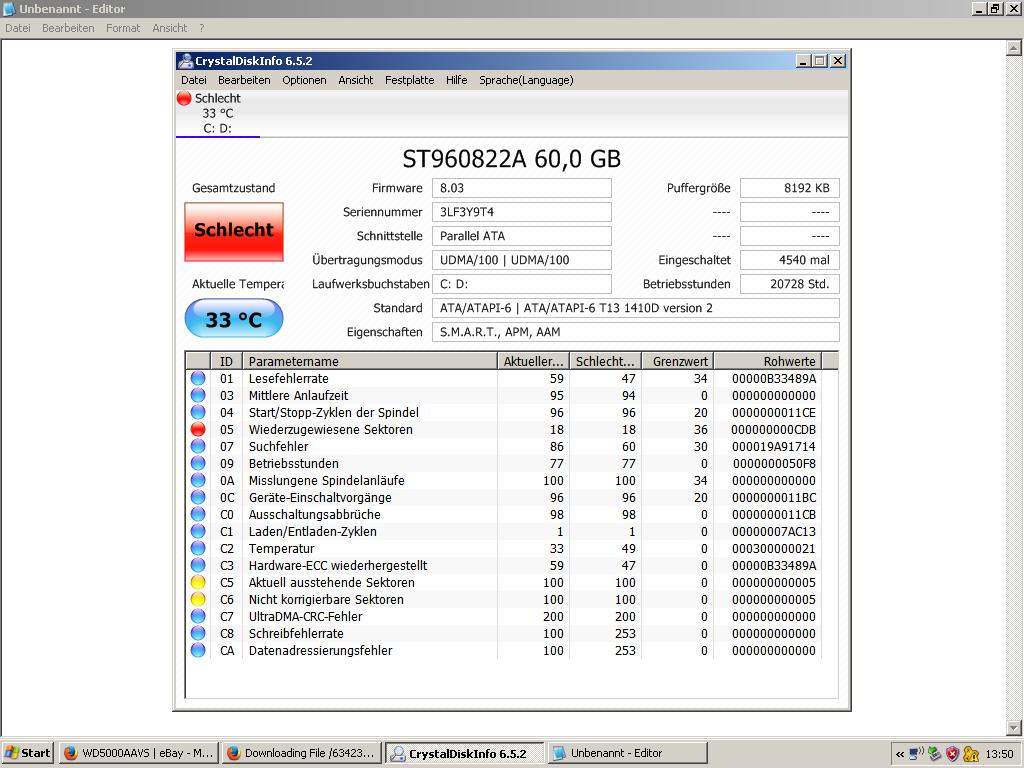This screenshot has height=768, width=1024.
Task: Click the CrystalDiskInfo title bar icon
Action: (185, 61)
